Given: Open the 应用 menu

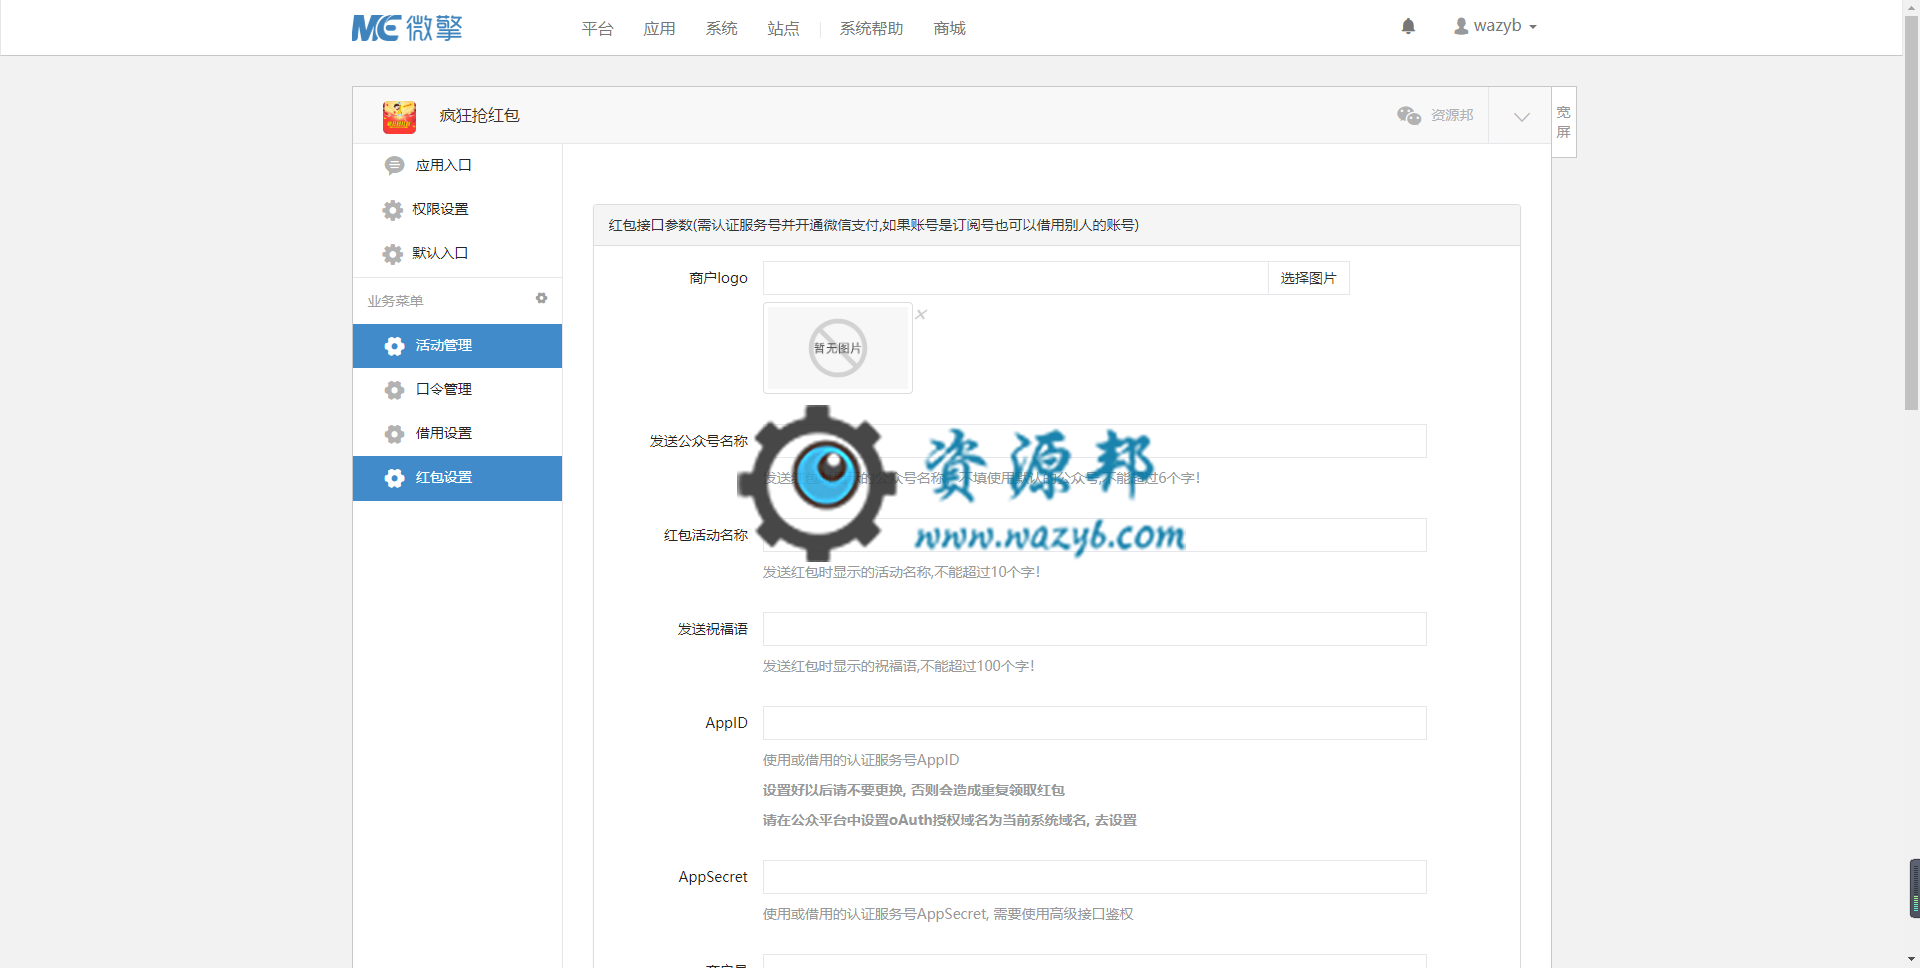Looking at the screenshot, I should pyautogui.click(x=660, y=29).
